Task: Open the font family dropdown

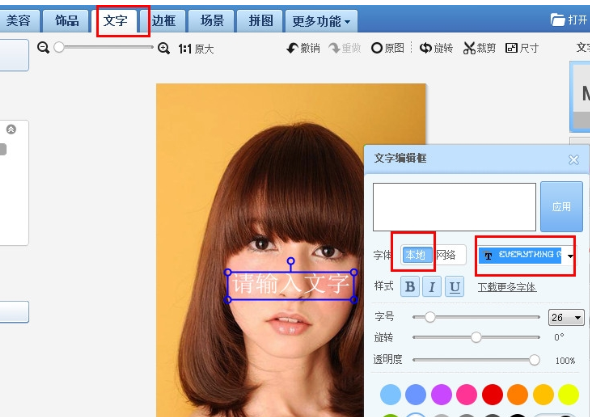Action: pos(570,256)
